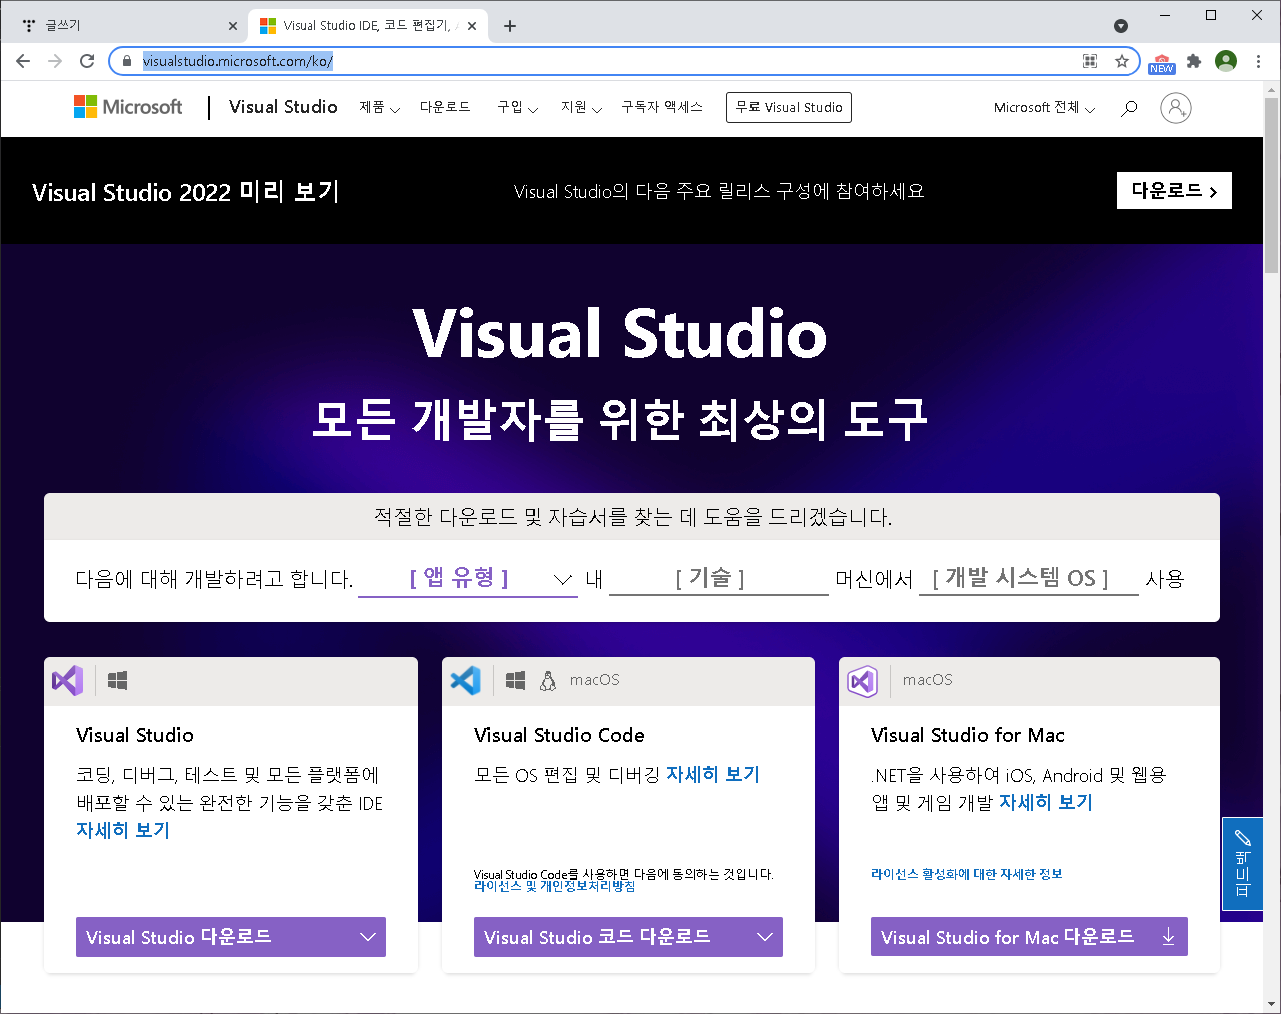
Task: Close the Visual Studio IDE tab
Action: [472, 26]
